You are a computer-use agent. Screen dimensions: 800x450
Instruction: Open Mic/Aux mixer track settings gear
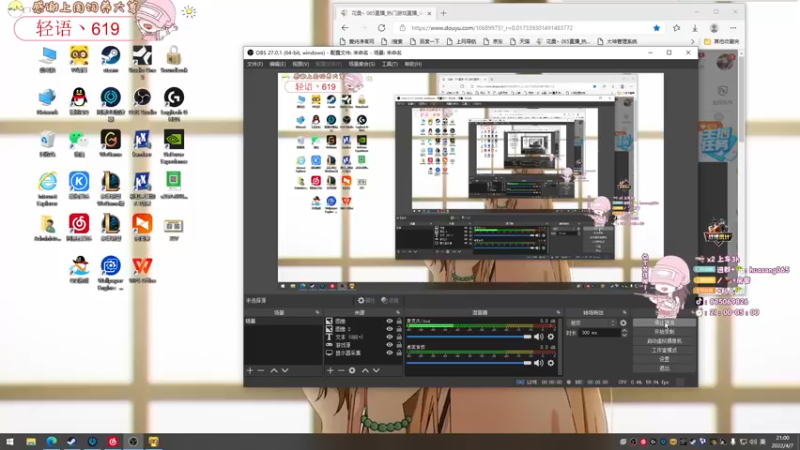(551, 337)
